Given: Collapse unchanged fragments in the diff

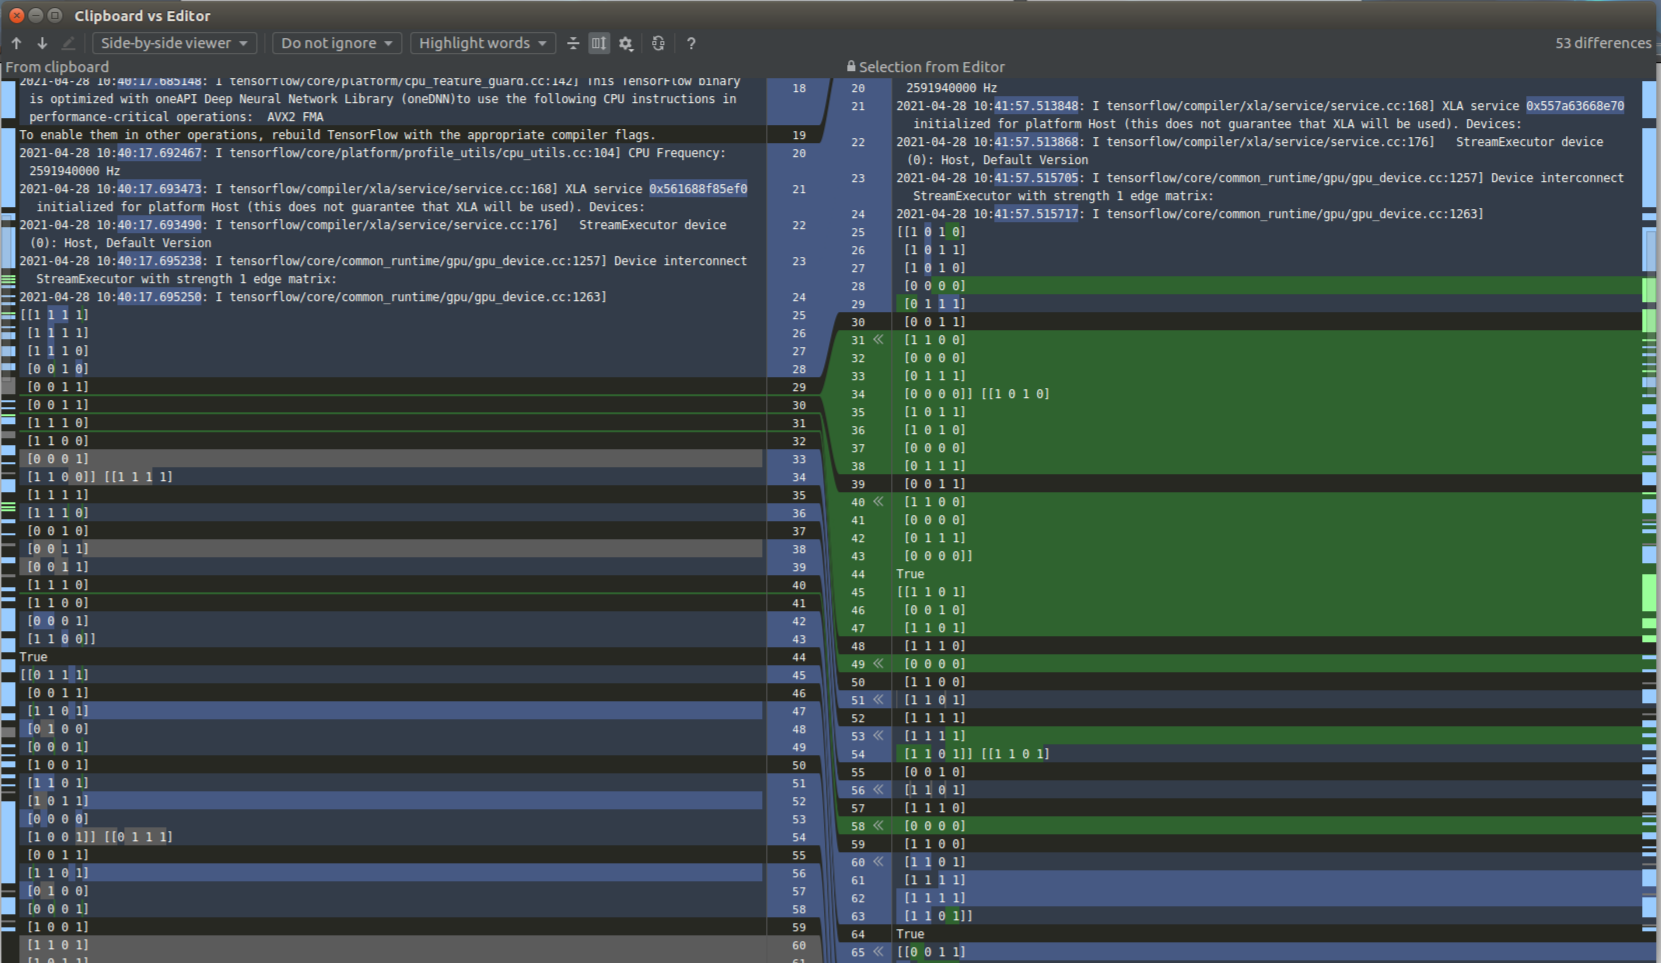Looking at the screenshot, I should (573, 43).
